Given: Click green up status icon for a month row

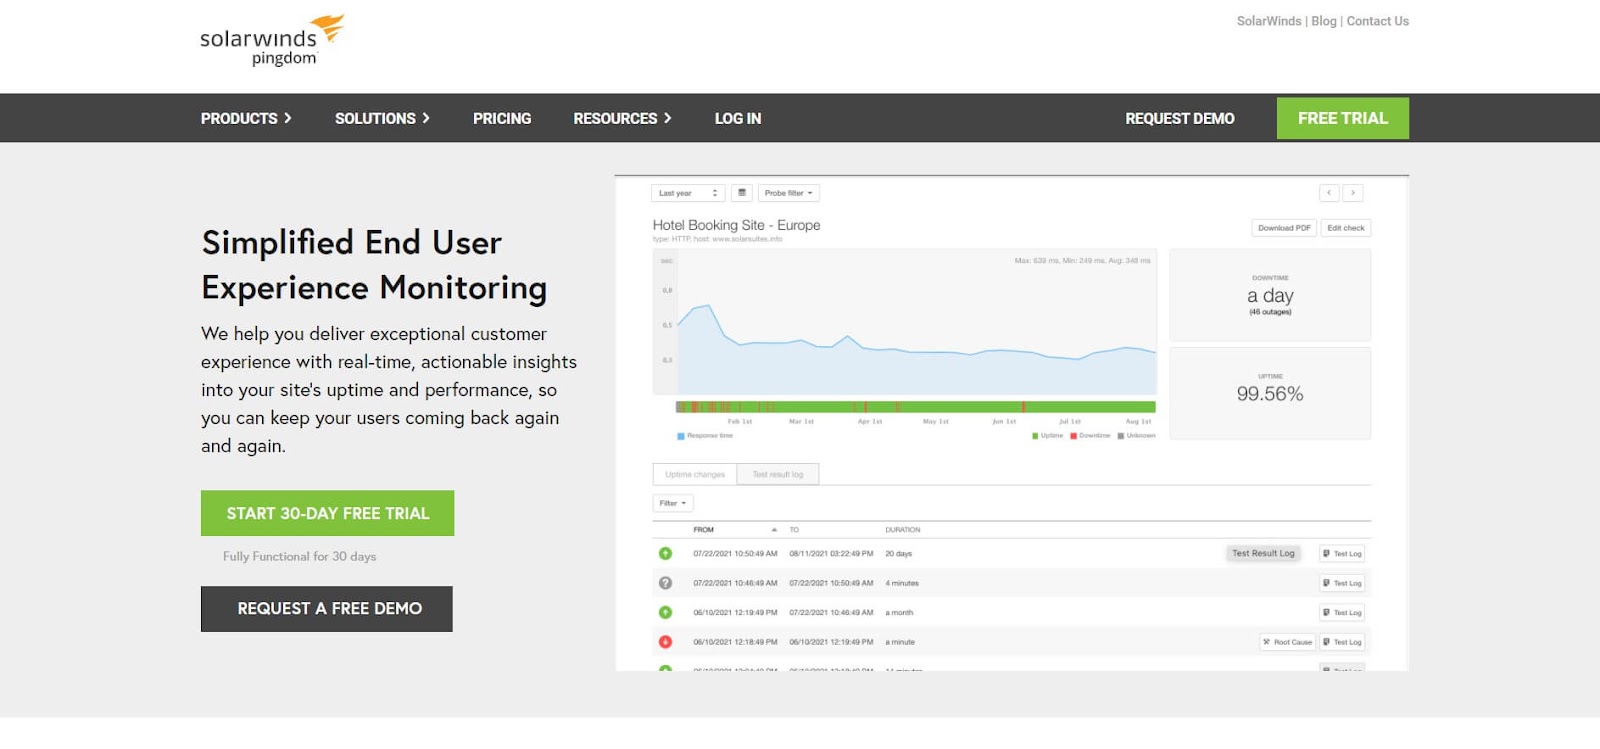Looking at the screenshot, I should pos(665,612).
